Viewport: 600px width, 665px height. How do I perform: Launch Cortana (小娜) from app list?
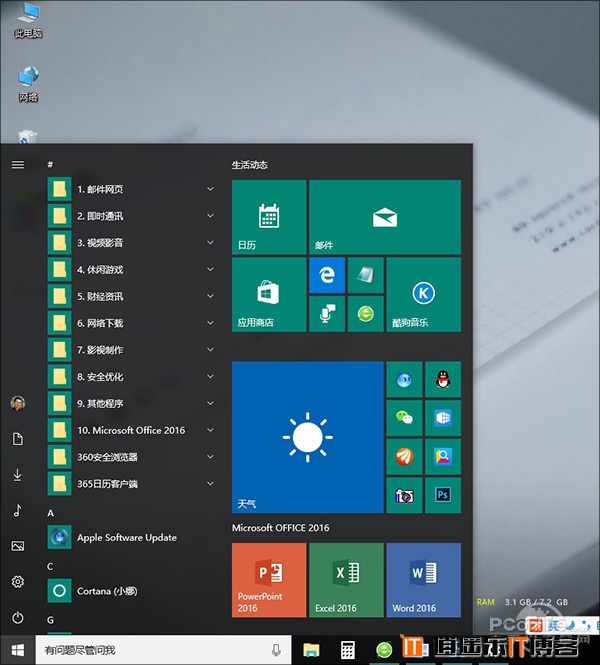(x=133, y=591)
